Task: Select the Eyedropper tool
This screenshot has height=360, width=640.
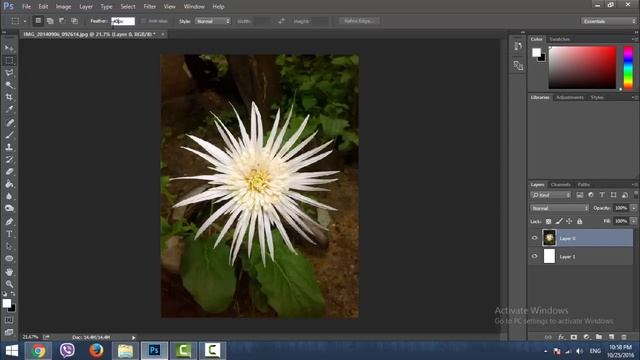Action: (9, 109)
